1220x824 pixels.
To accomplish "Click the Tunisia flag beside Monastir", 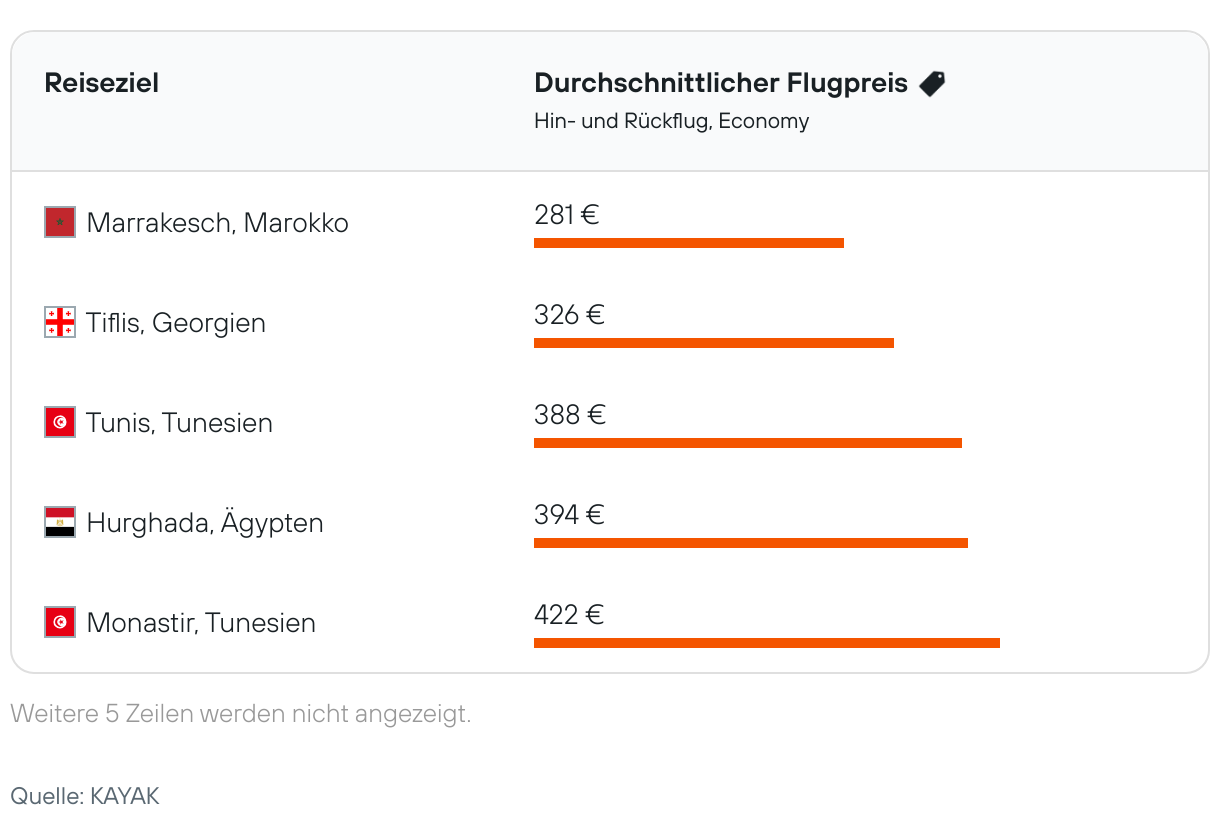I will [60, 622].
